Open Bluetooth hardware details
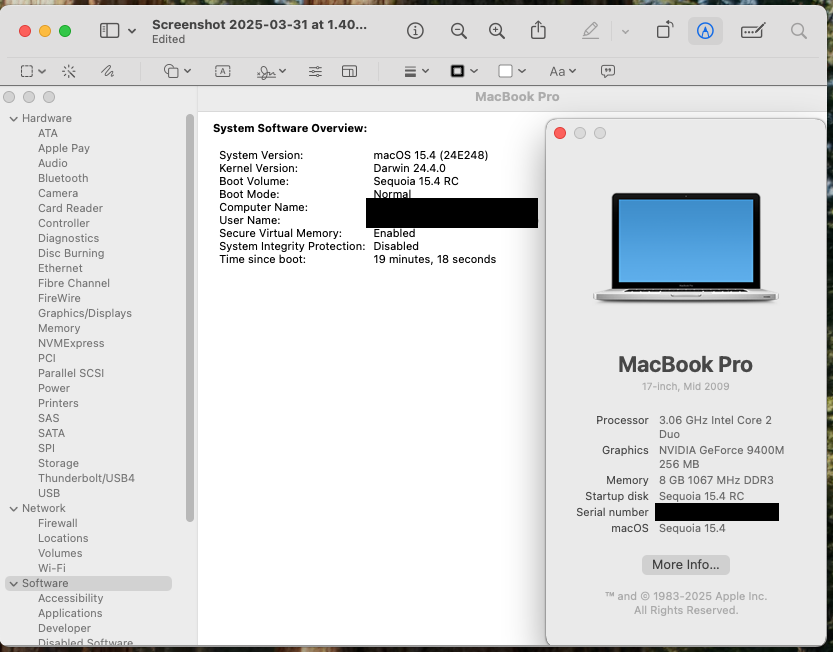This screenshot has width=833, height=652. [63, 178]
